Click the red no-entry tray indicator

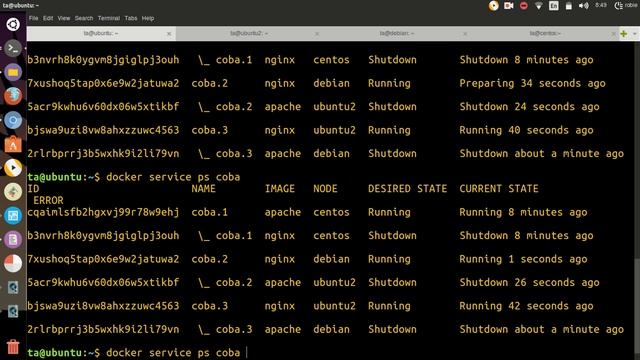tap(524, 6)
